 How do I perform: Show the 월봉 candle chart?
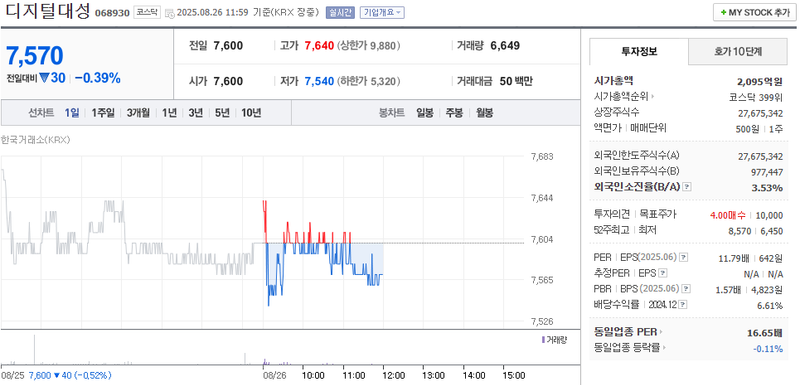(484, 113)
